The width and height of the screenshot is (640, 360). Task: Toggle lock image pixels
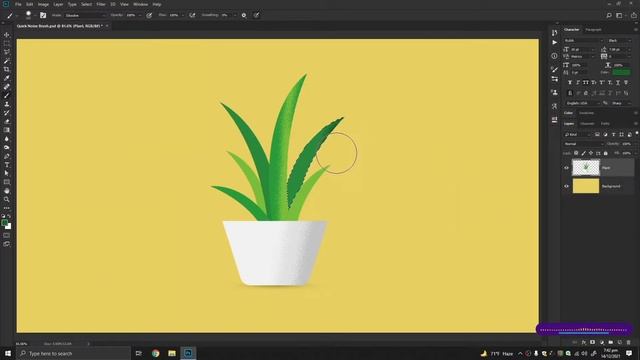[583, 153]
